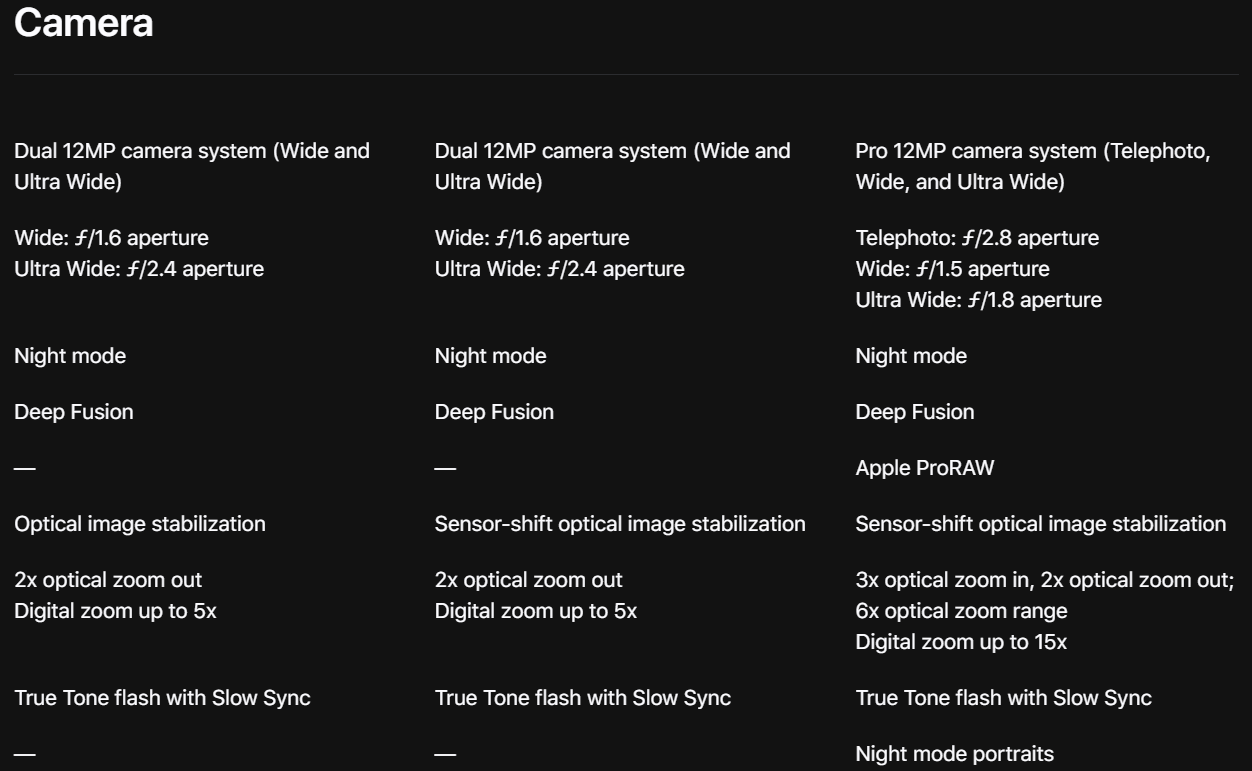Click Ultra Wide f/1.8 aperture line
This screenshot has width=1252, height=771.
(x=978, y=300)
